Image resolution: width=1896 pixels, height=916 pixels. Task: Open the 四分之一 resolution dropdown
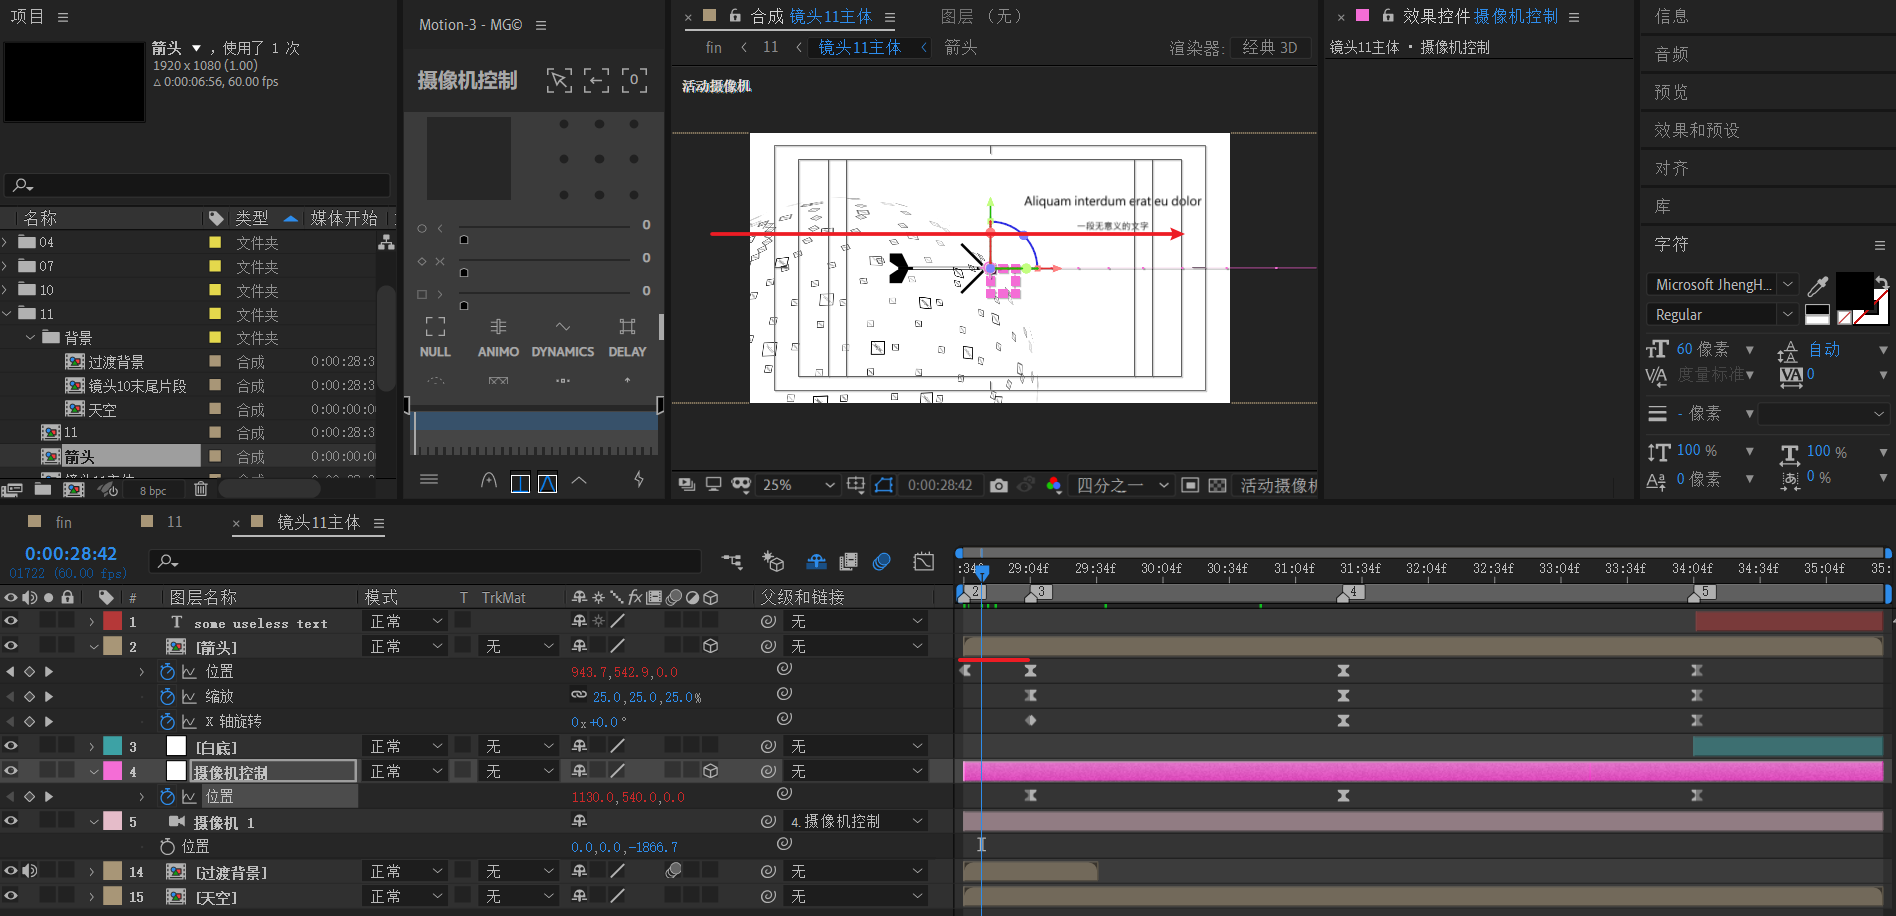[x=1122, y=485]
